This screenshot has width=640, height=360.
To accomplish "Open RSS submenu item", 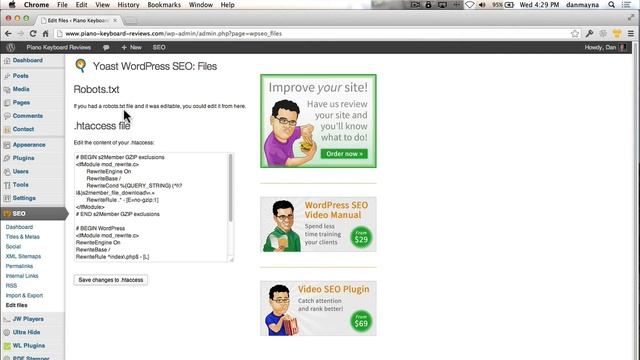I will [x=11, y=286].
